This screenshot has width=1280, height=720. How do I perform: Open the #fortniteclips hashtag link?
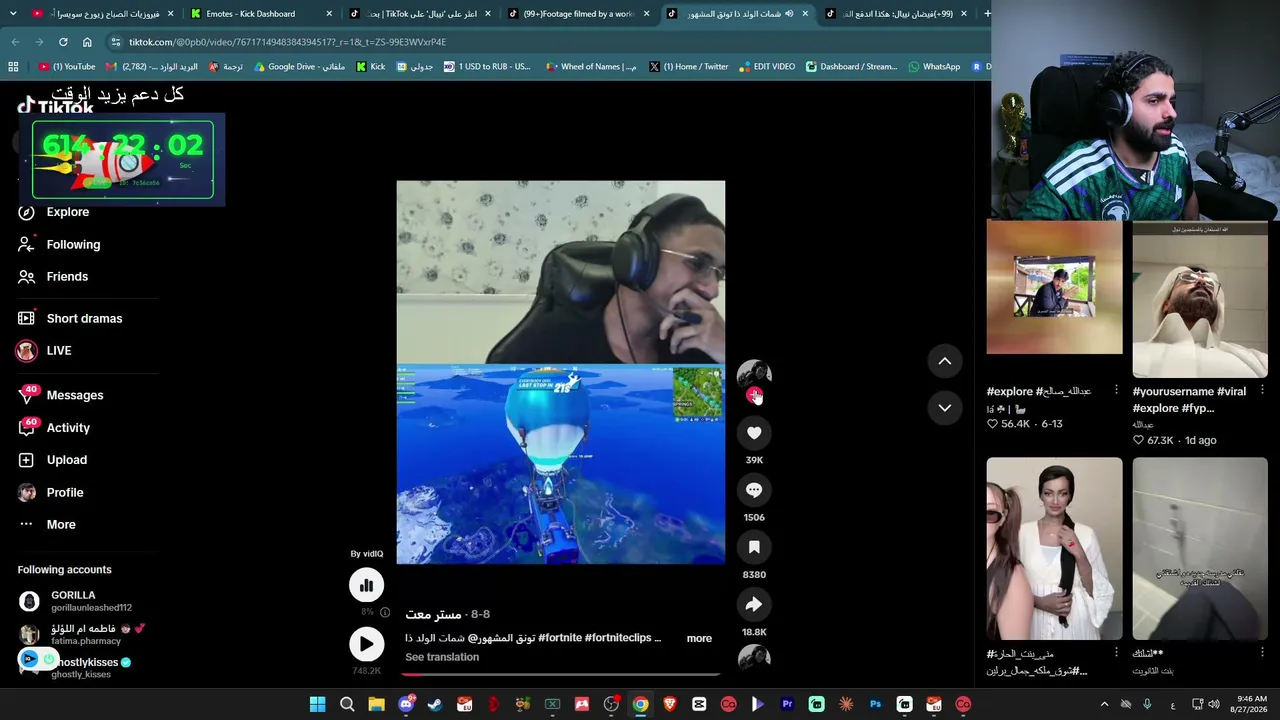[619, 638]
